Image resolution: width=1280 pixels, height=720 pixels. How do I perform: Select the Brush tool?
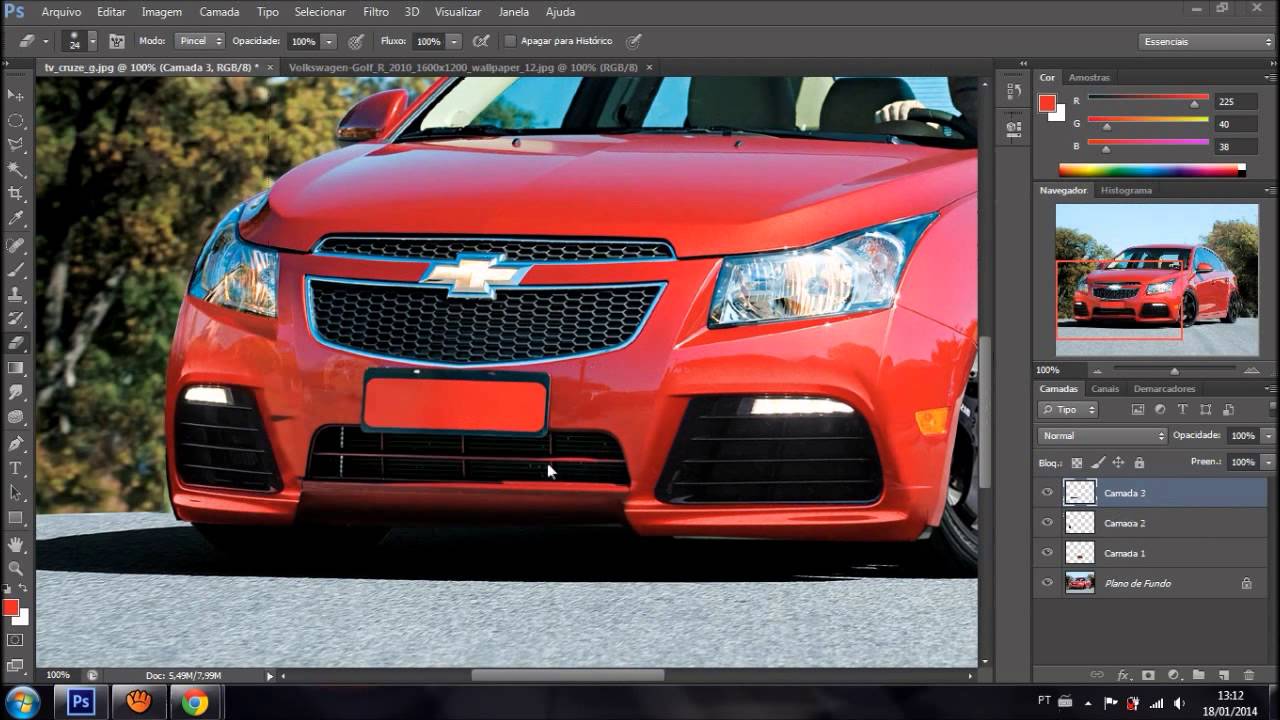point(16,270)
